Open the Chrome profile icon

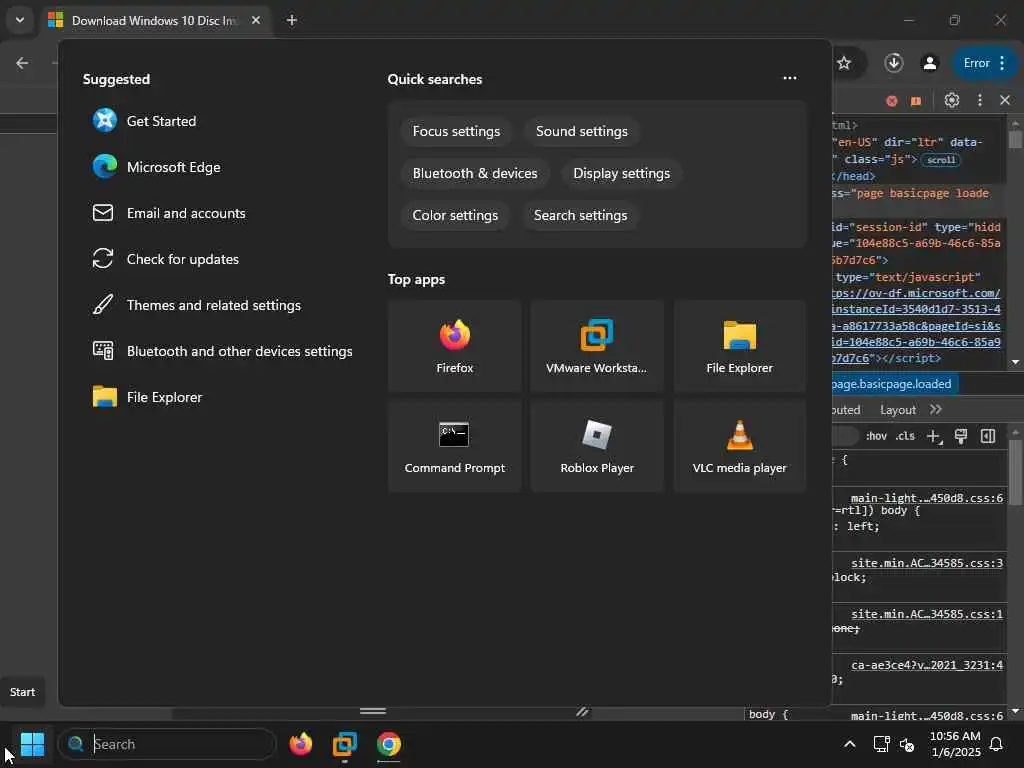pos(929,63)
